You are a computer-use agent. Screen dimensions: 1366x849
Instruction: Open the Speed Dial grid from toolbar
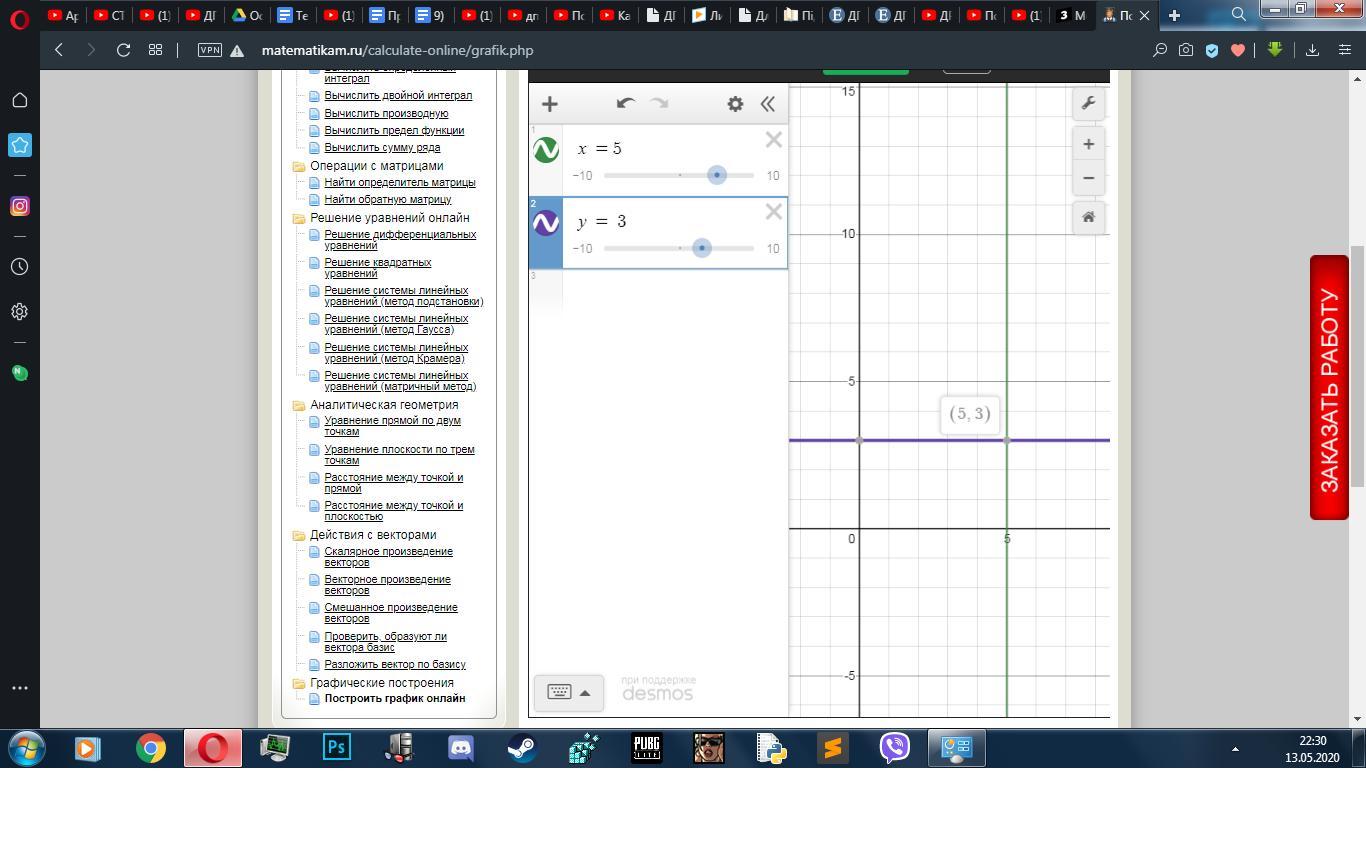coord(155,50)
